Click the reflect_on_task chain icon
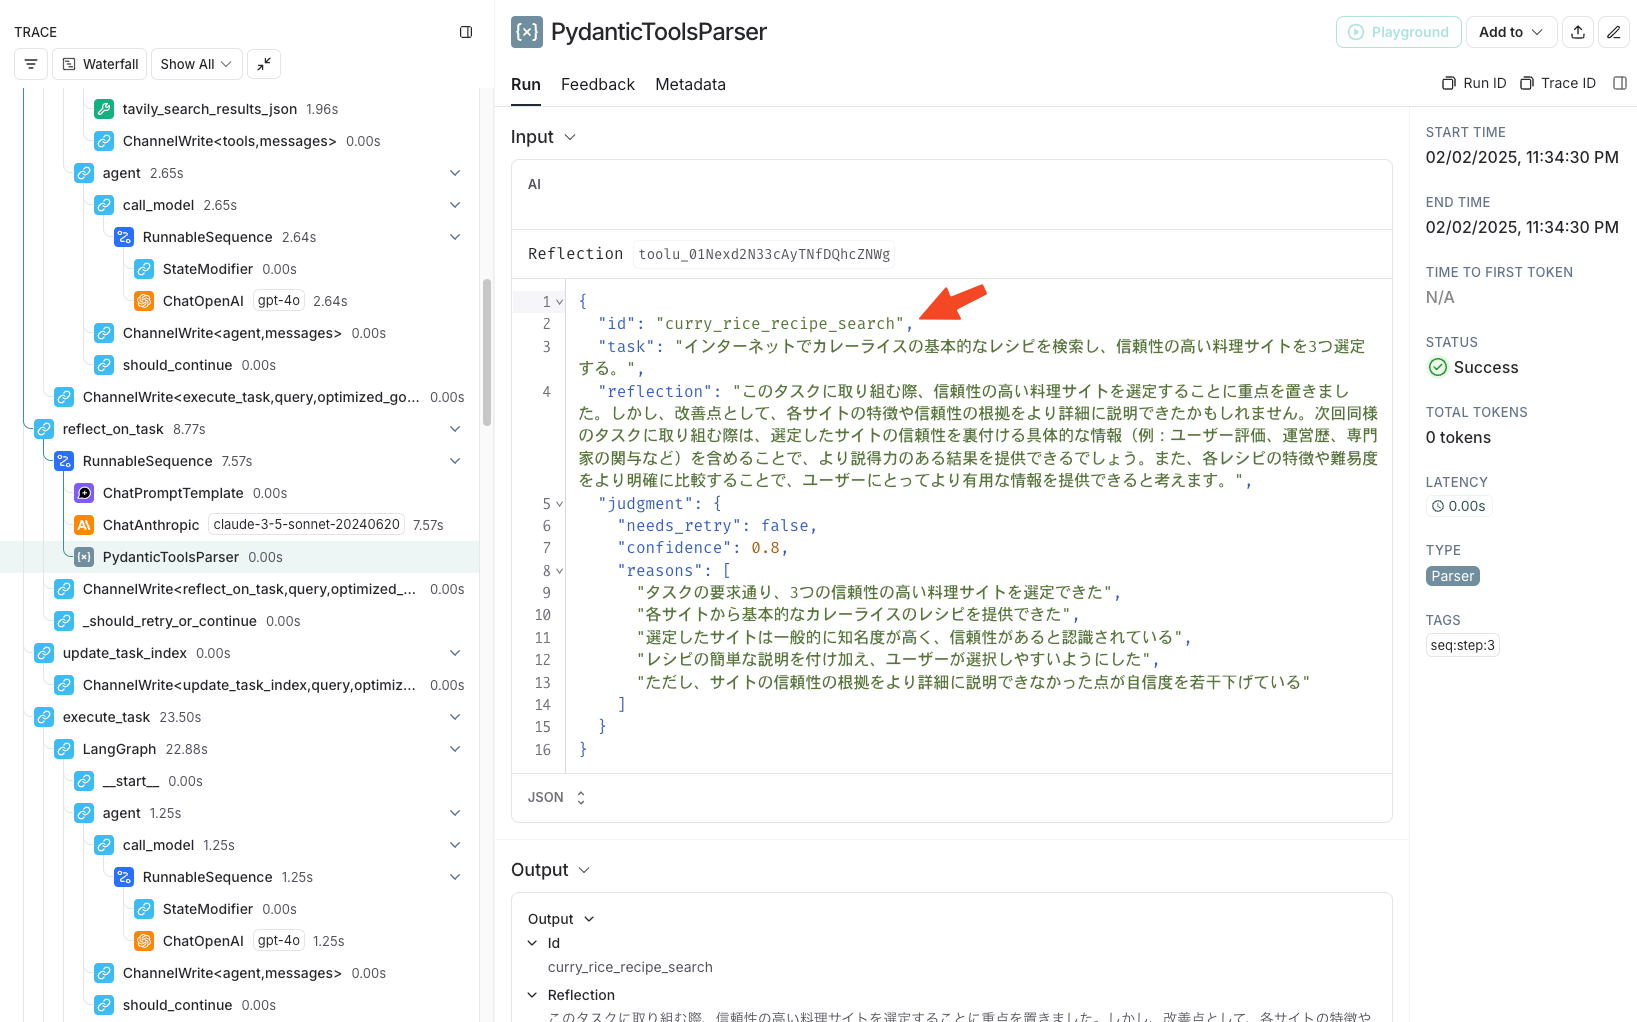This screenshot has height=1022, width=1637. (x=44, y=429)
